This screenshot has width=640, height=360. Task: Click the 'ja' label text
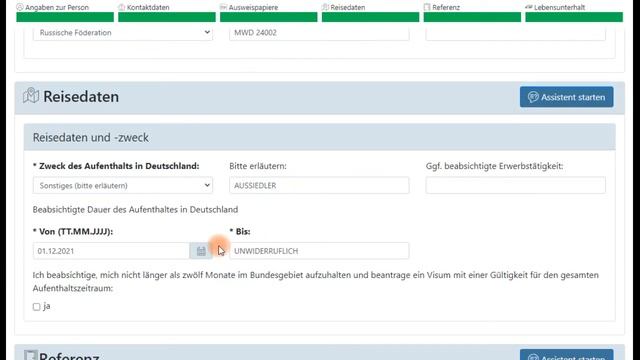pyautogui.click(x=47, y=306)
